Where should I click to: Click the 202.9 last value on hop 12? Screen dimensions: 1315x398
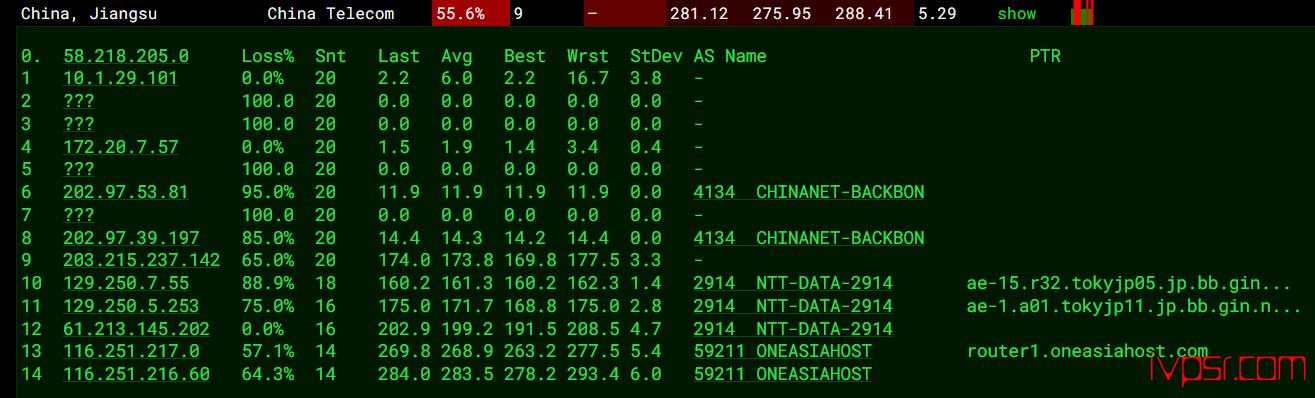404,329
